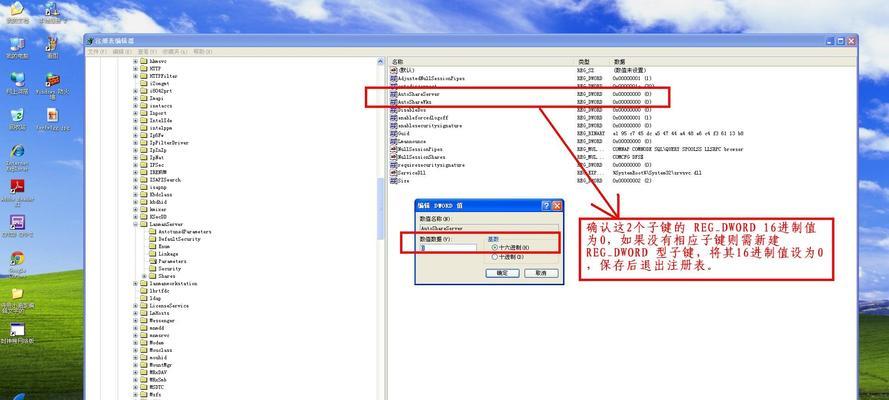Expand the MountMgr key
Viewport: 889px width, 400px height.
[x=136, y=365]
